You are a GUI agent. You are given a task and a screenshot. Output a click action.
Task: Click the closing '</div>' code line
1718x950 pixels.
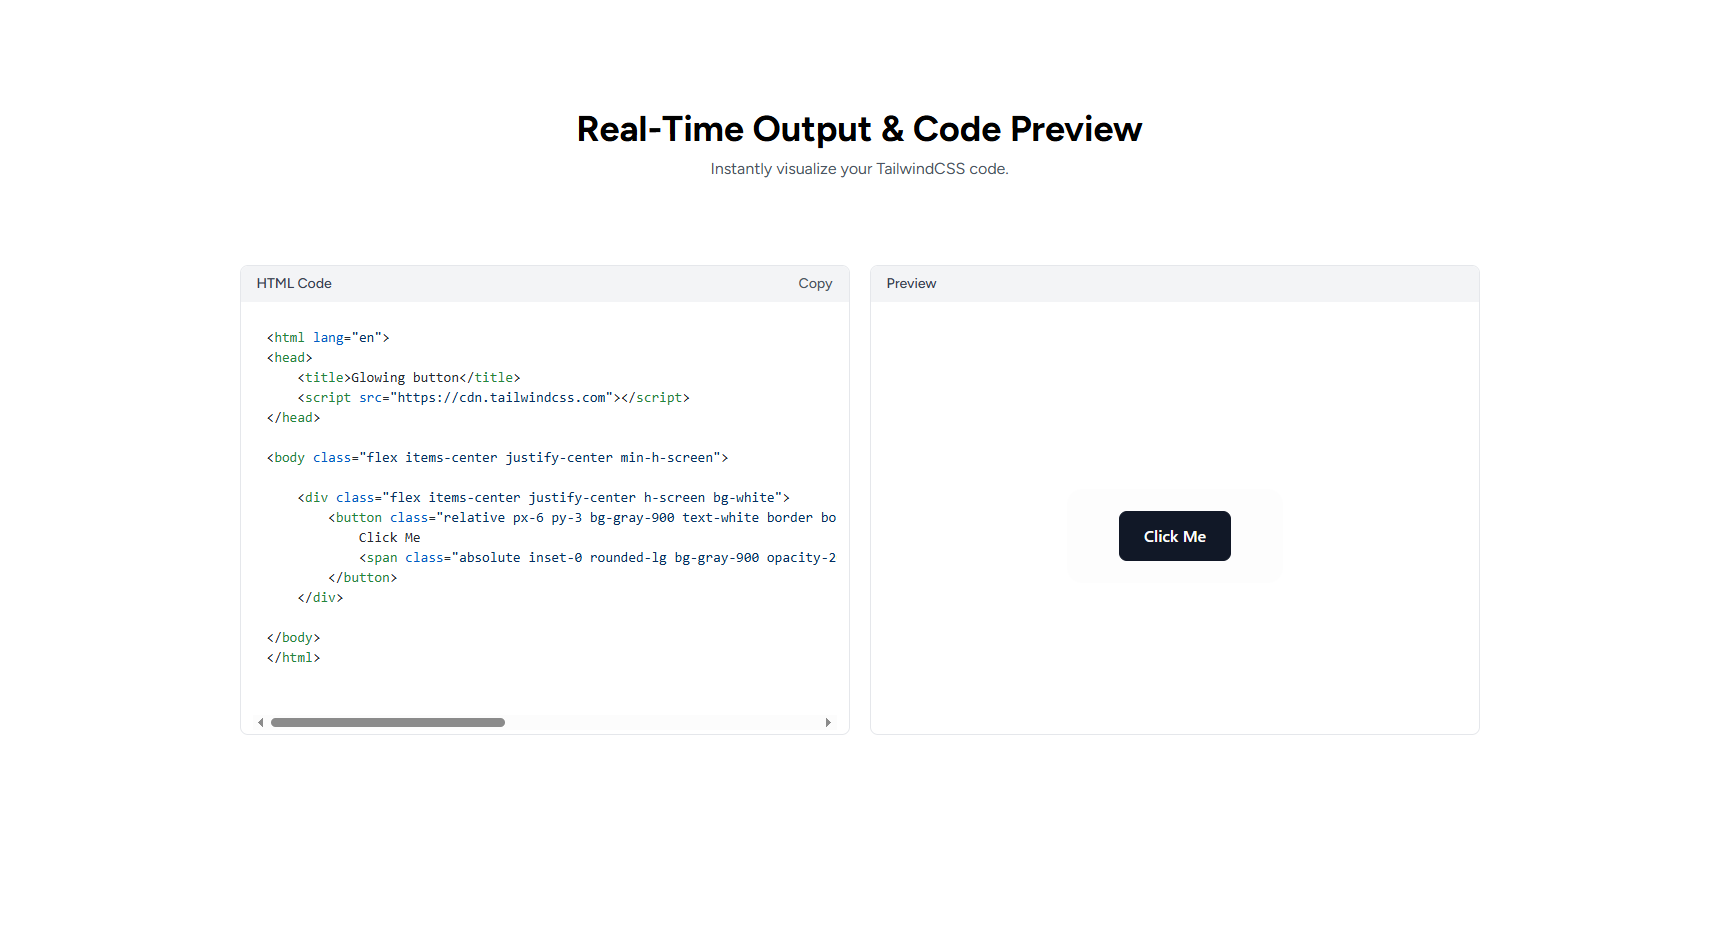coord(320,598)
